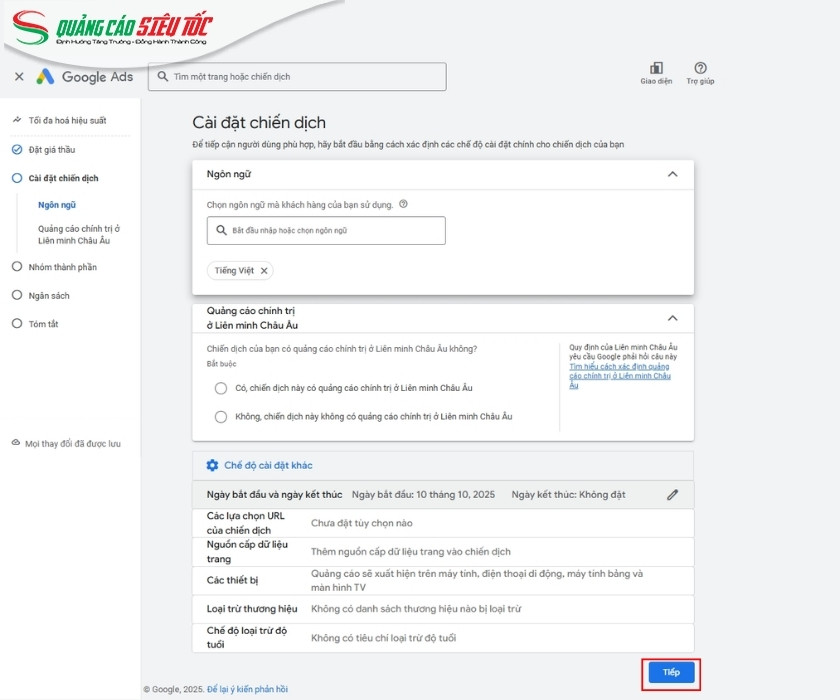Close the campaign setup with X icon
This screenshot has width=840, height=700.
pyautogui.click(x=19, y=77)
